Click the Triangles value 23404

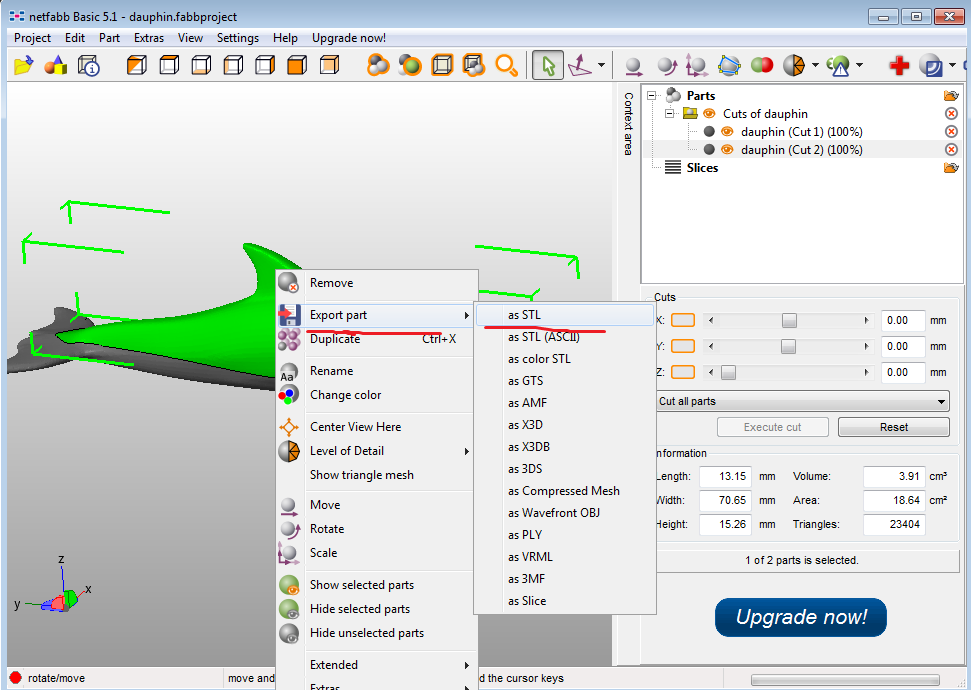(894, 524)
